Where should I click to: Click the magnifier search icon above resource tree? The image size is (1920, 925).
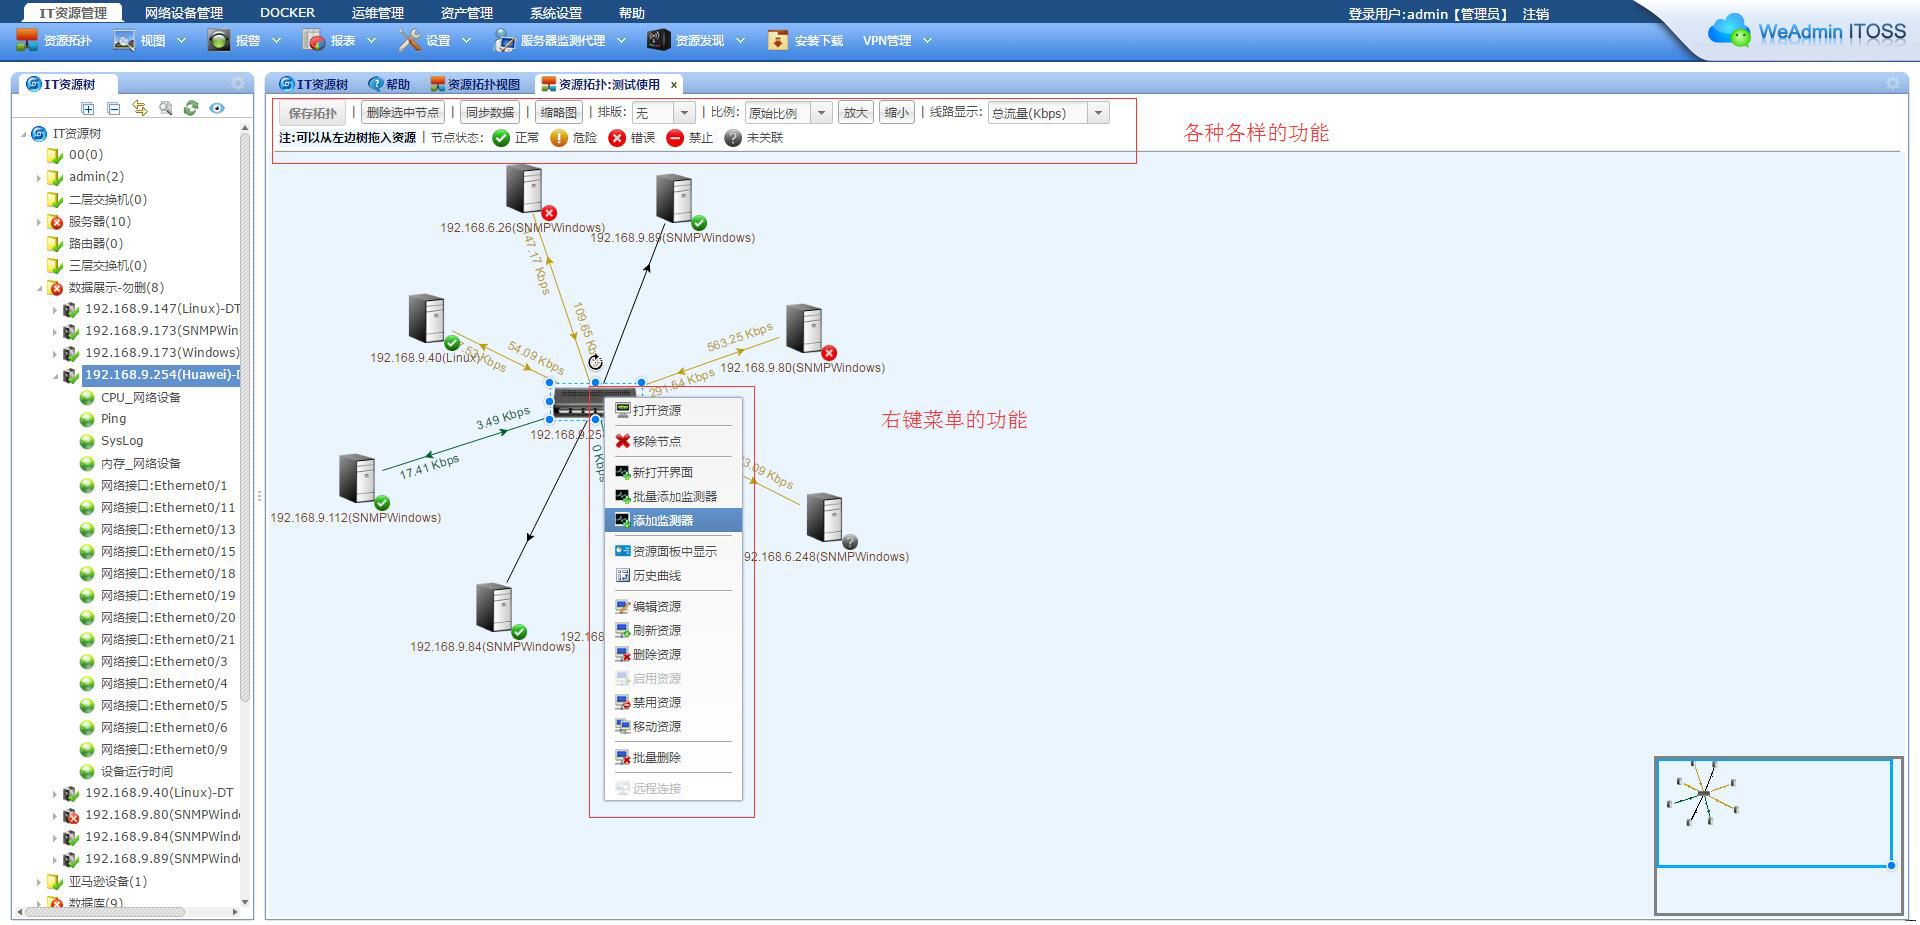click(165, 108)
